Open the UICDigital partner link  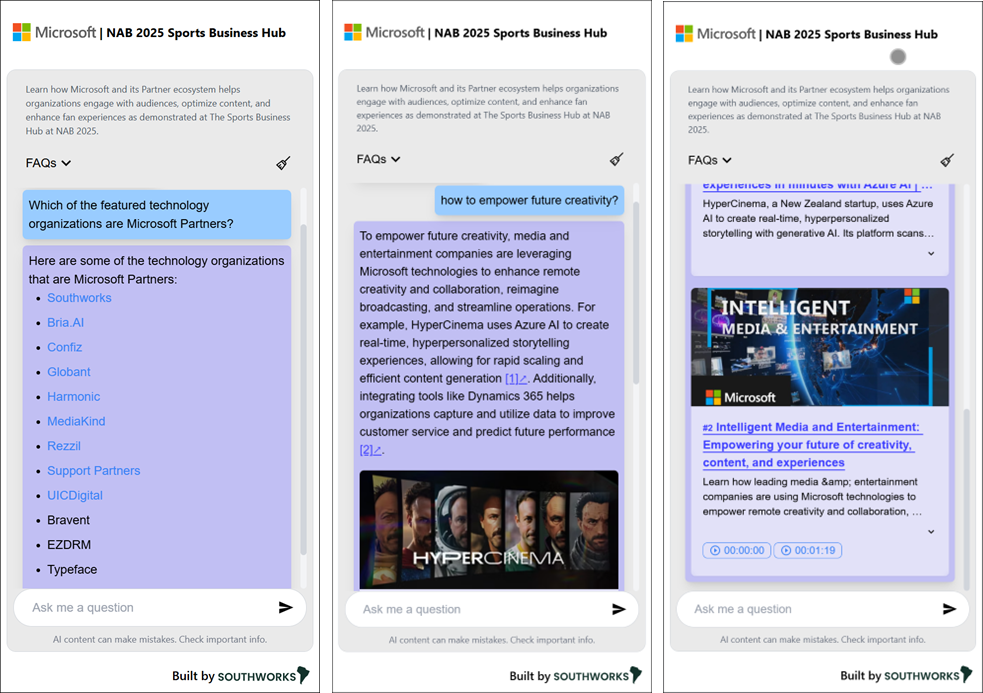(x=75, y=495)
